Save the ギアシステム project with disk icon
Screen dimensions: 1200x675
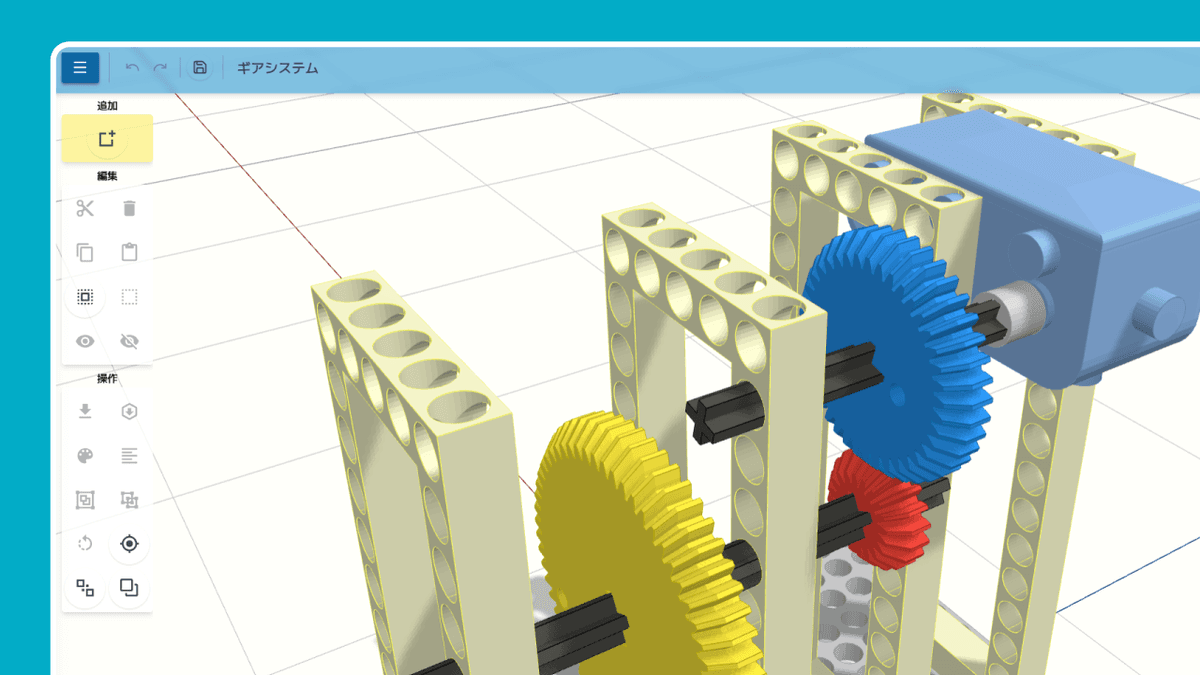[200, 67]
